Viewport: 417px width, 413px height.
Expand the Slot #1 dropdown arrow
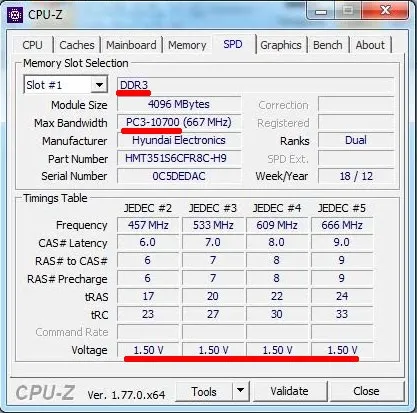(99, 85)
